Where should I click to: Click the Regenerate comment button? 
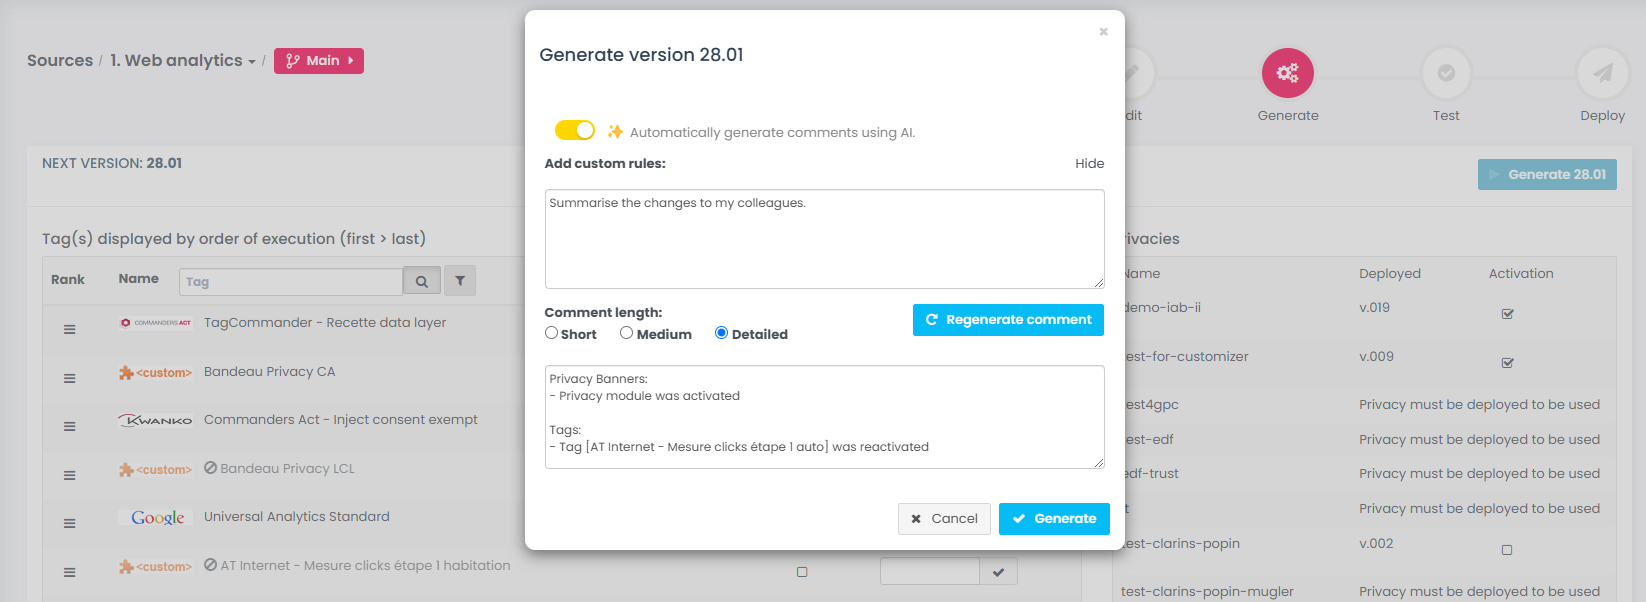pyautogui.click(x=1008, y=320)
